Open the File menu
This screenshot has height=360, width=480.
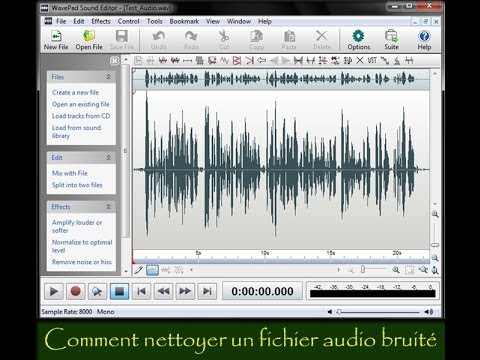pyautogui.click(x=61, y=21)
